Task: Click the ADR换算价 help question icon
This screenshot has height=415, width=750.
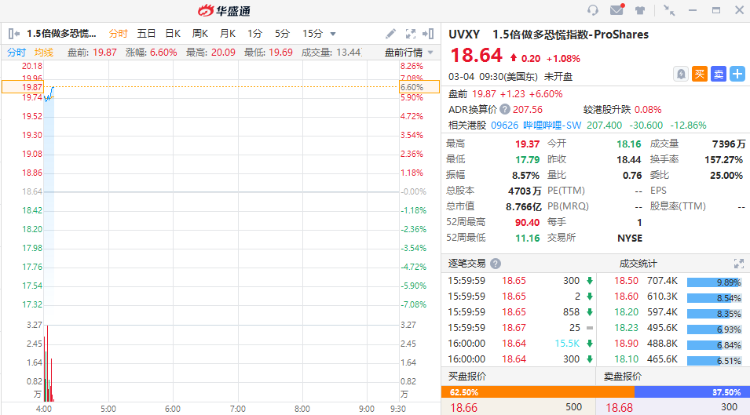Action: tap(505, 109)
